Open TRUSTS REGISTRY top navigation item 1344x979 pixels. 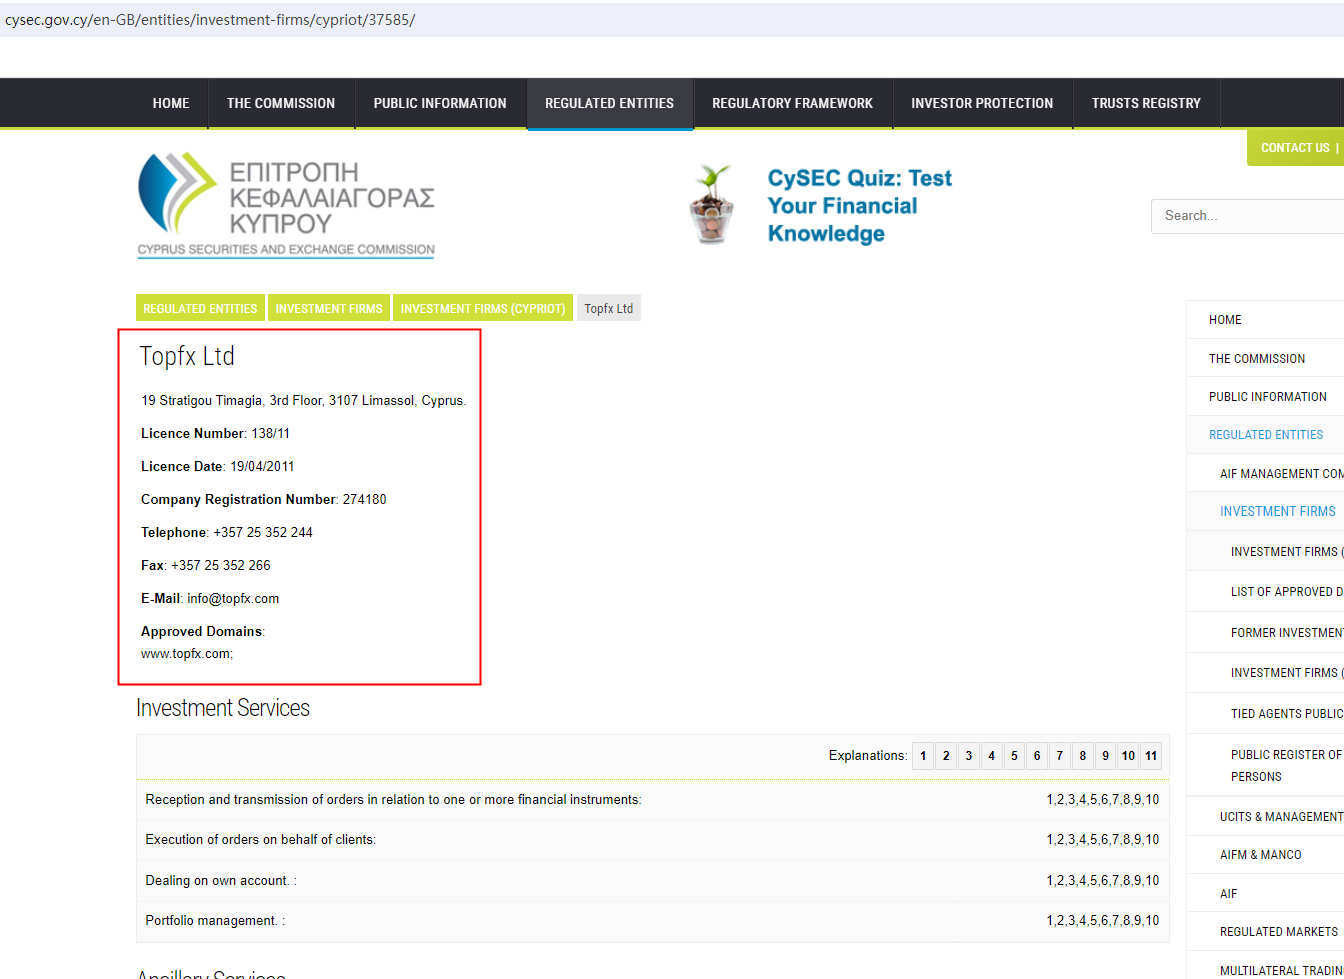pos(1146,103)
